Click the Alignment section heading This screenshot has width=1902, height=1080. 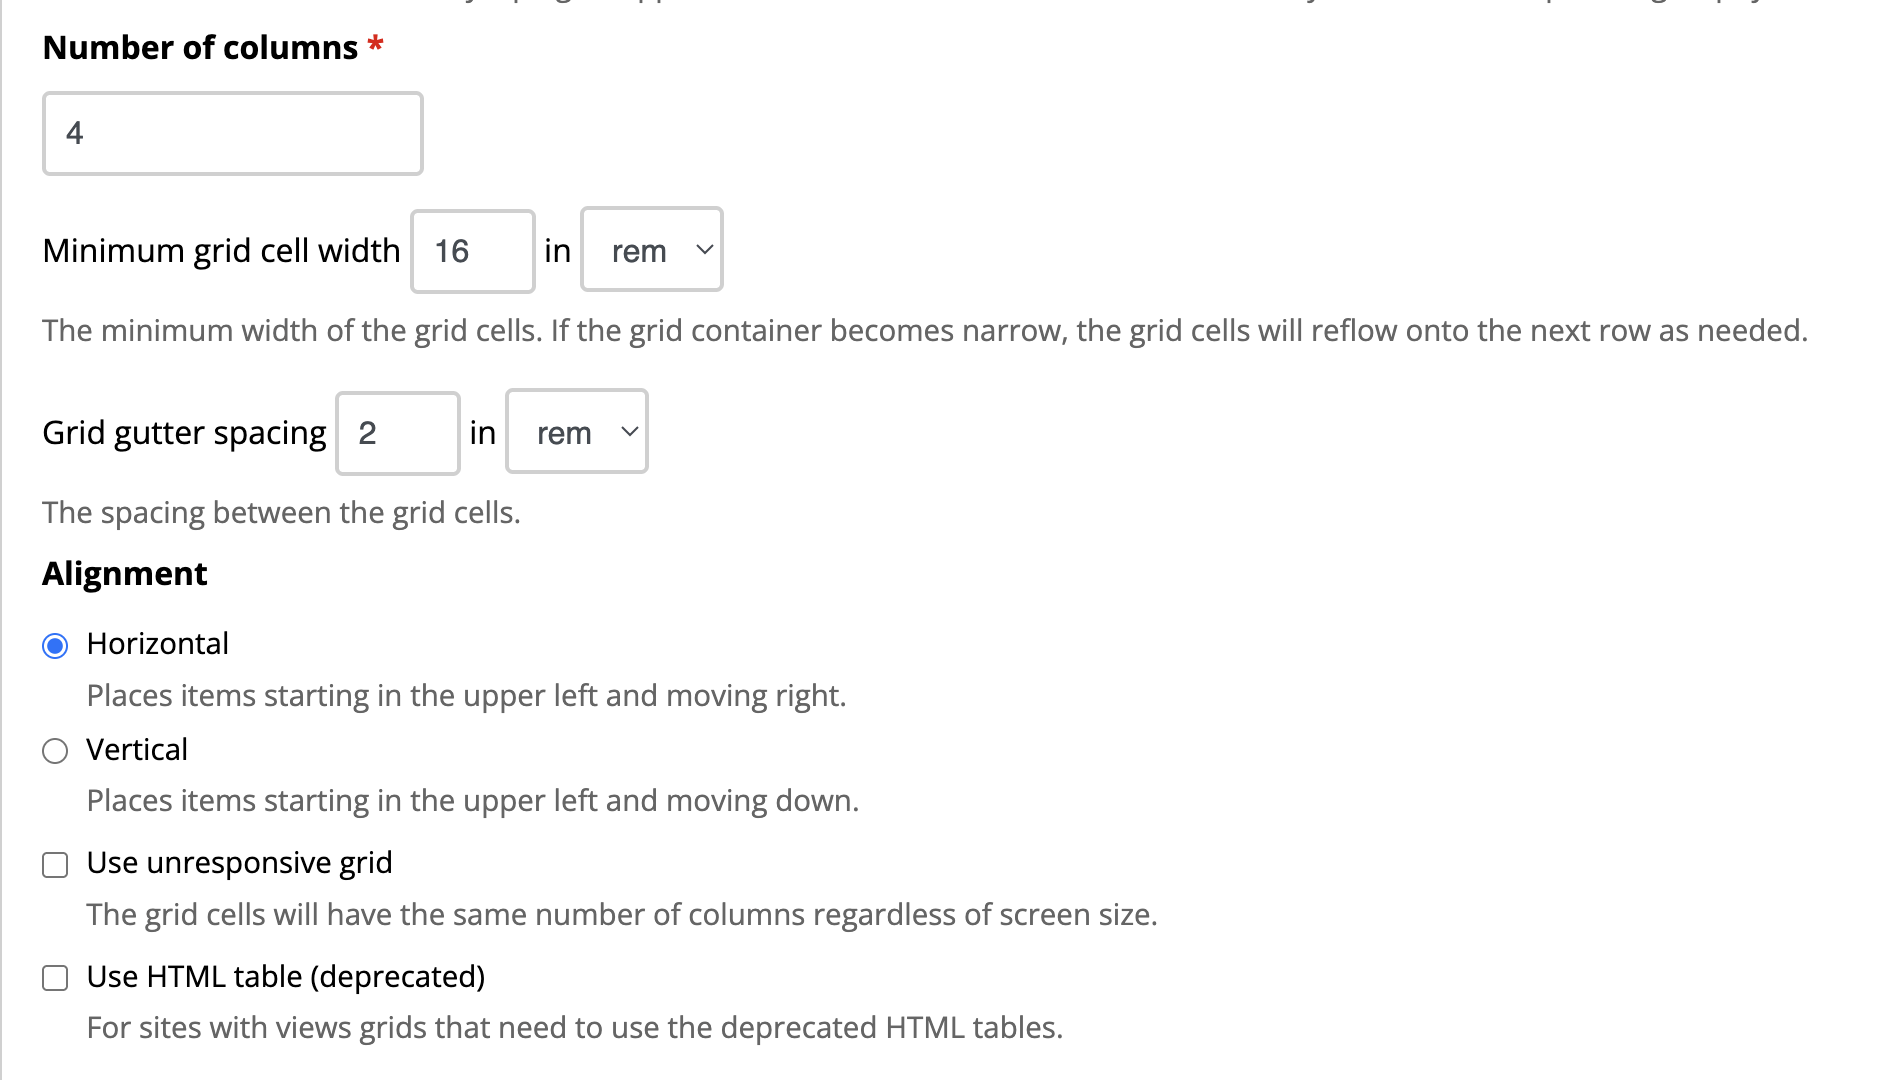pos(124,573)
